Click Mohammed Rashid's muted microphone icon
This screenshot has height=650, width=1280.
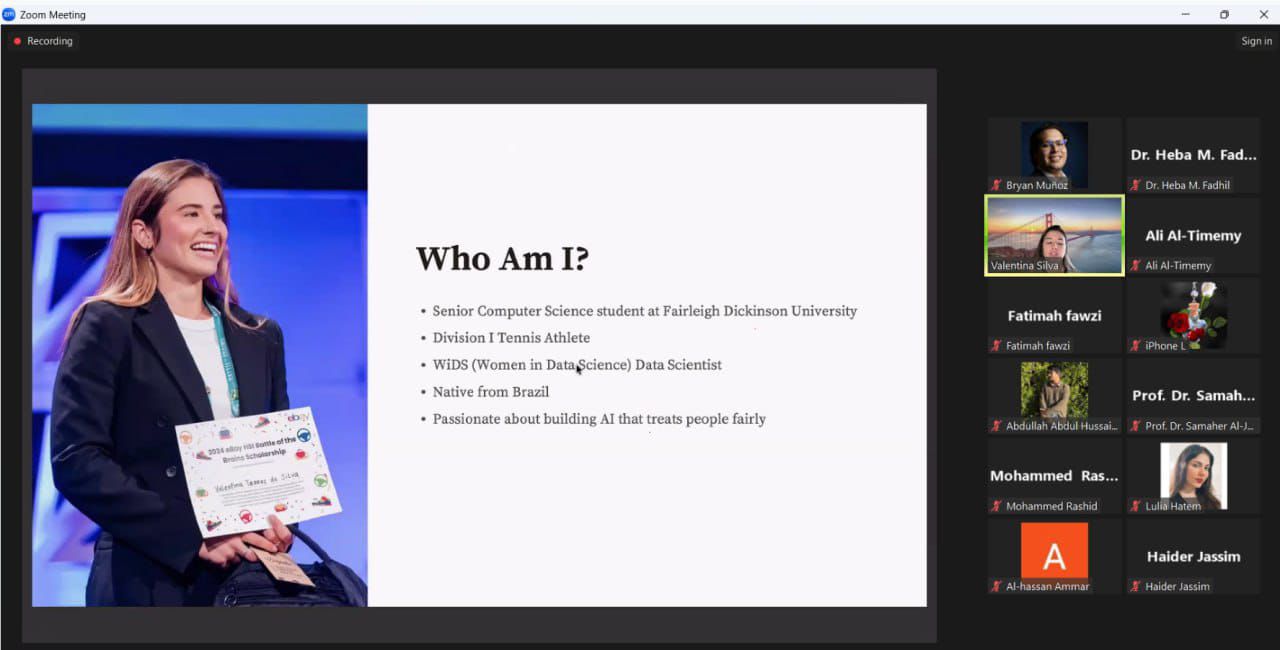tap(997, 506)
